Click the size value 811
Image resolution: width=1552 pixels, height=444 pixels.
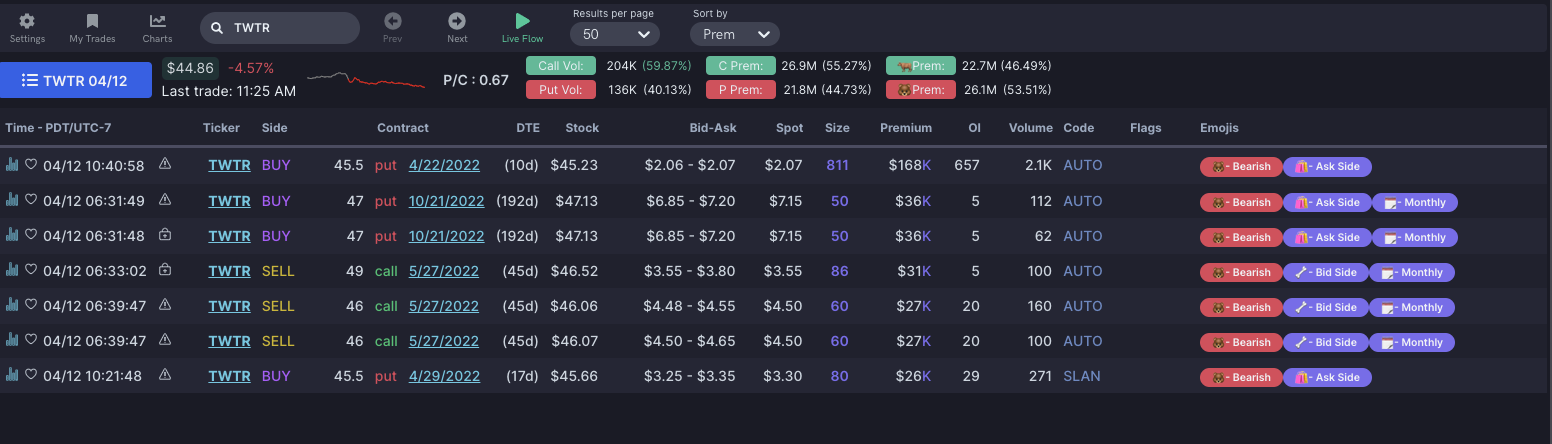[x=837, y=165]
